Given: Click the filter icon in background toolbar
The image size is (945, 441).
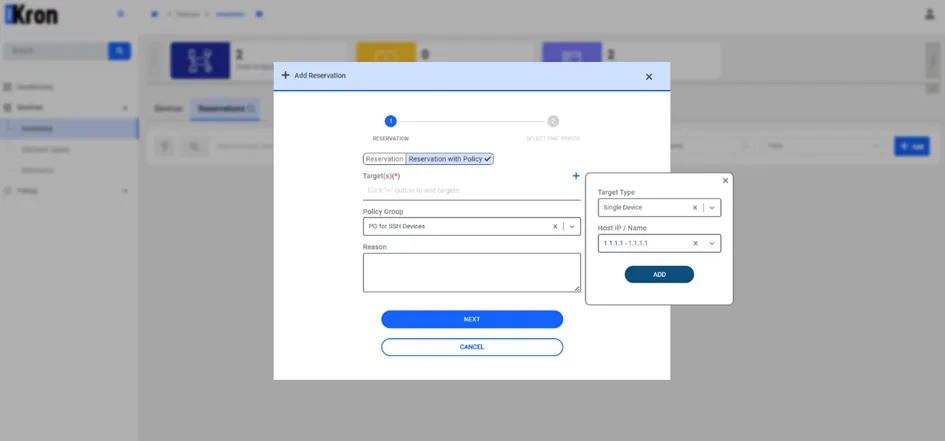Looking at the screenshot, I should tap(166, 146).
